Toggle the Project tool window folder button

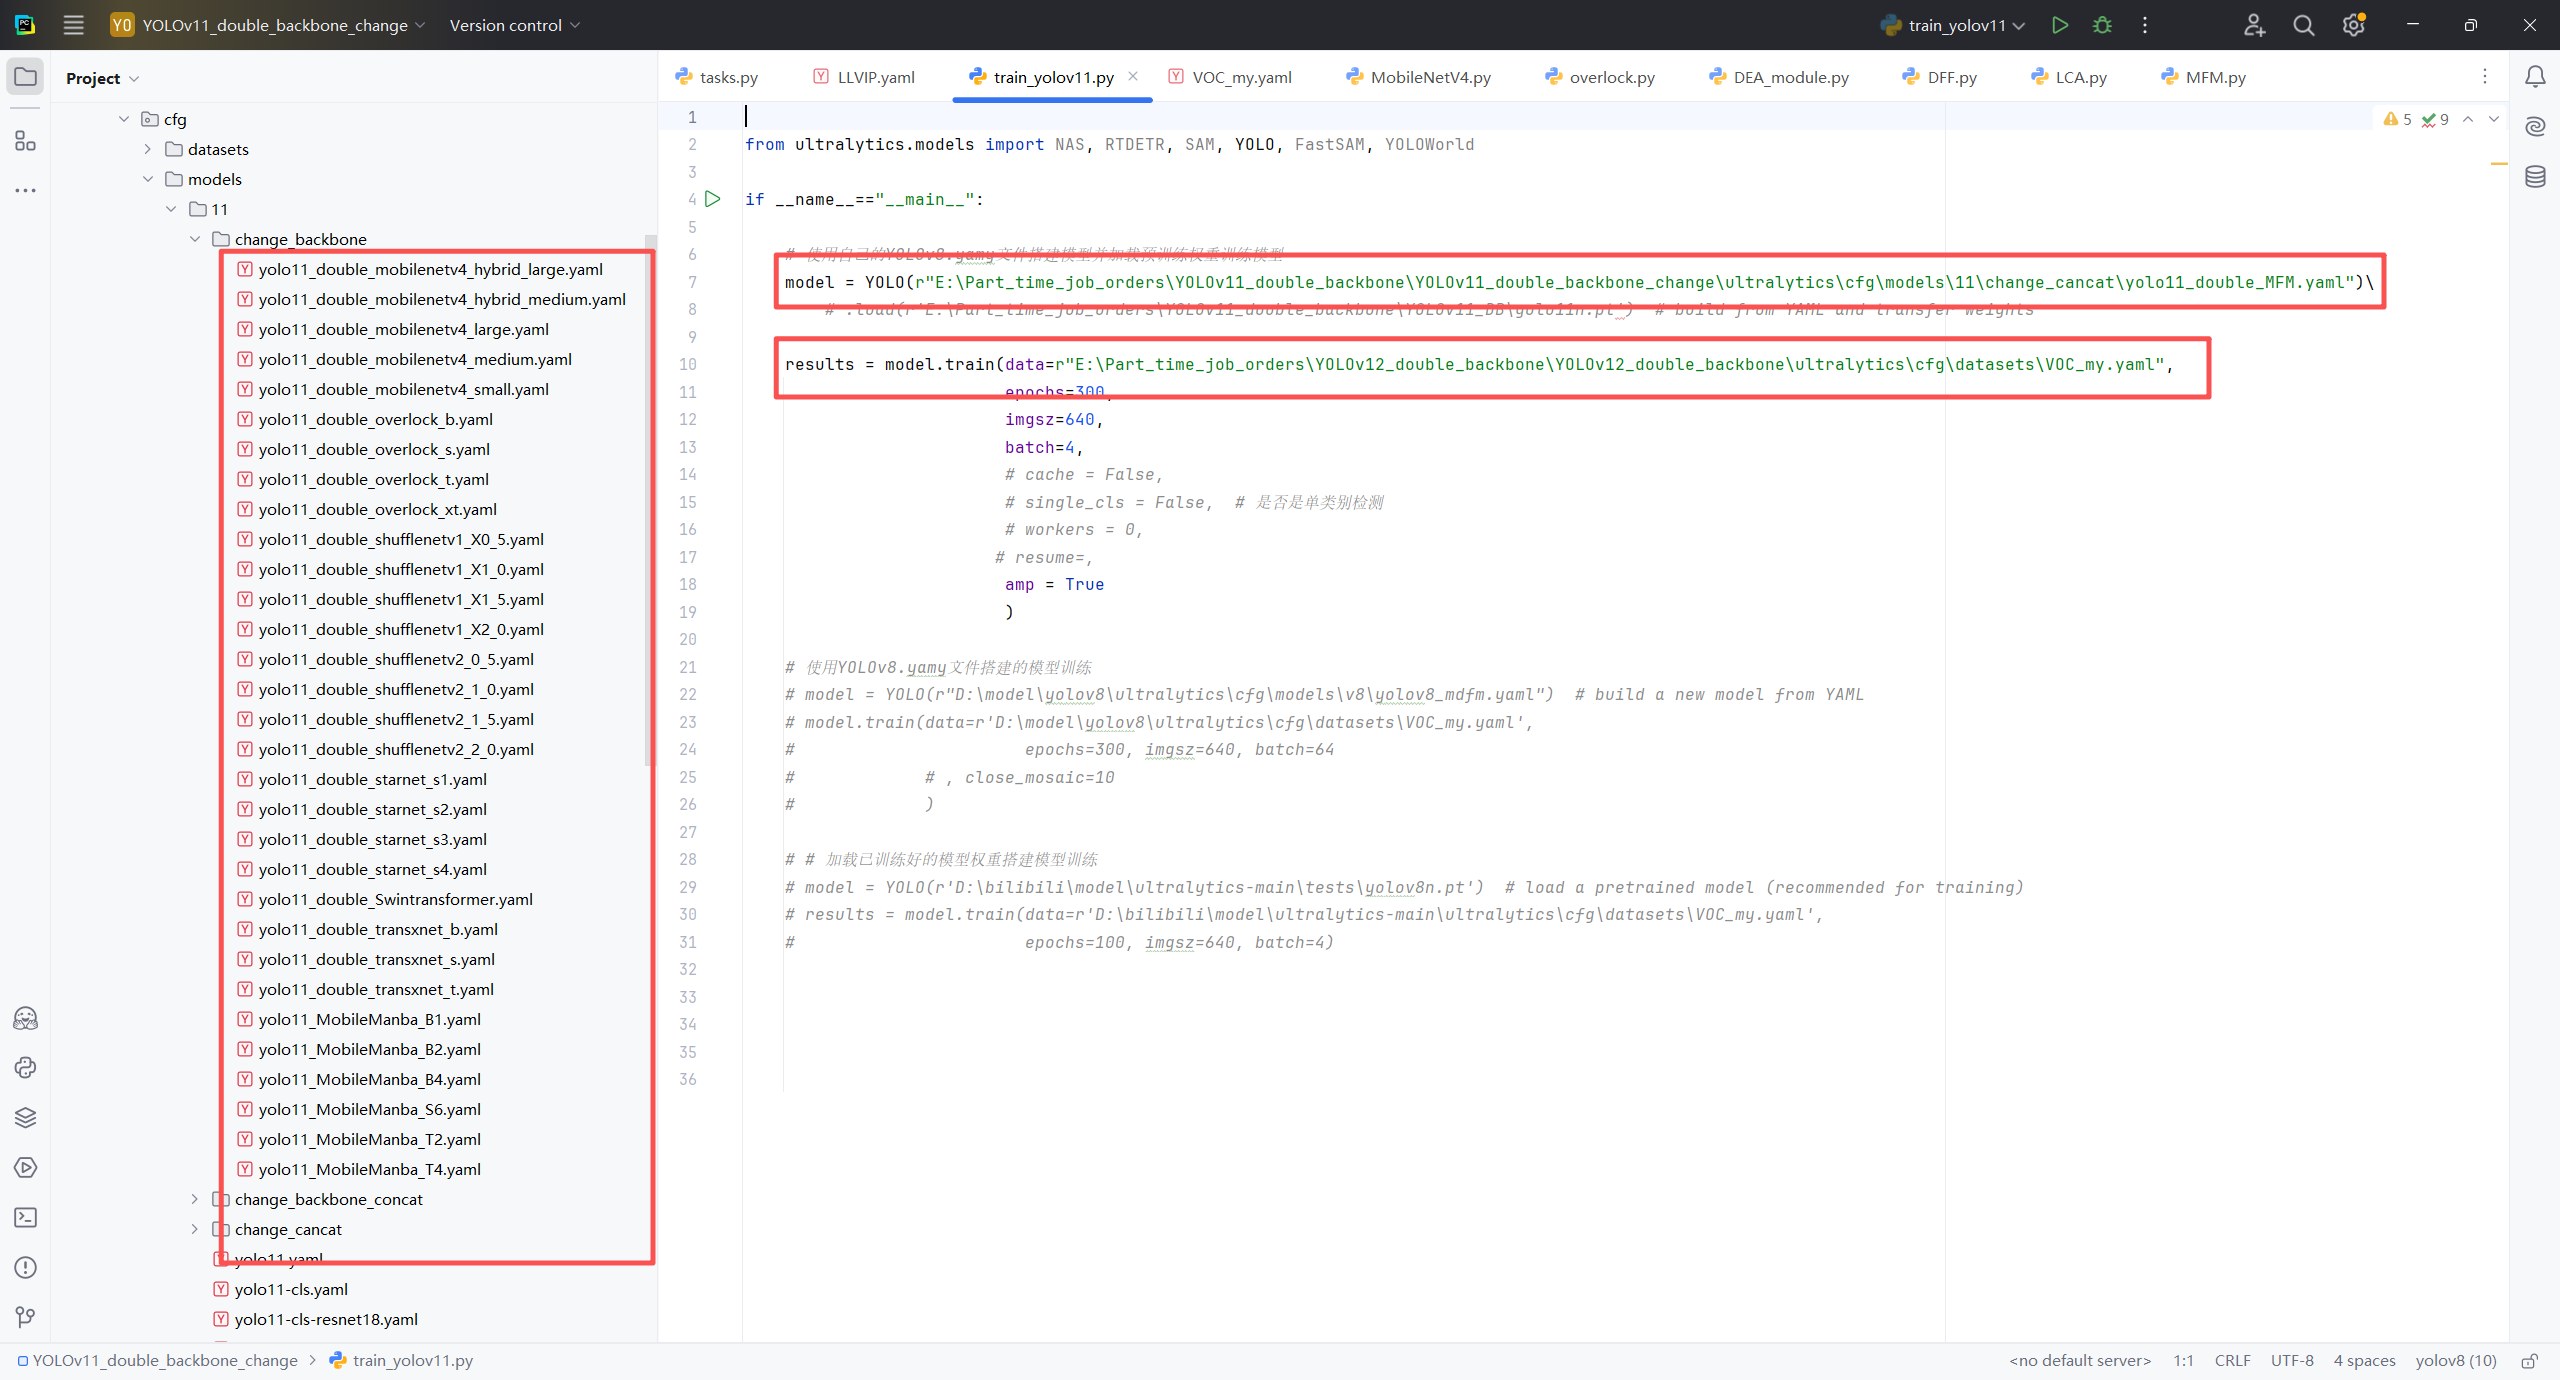pyautogui.click(x=25, y=77)
